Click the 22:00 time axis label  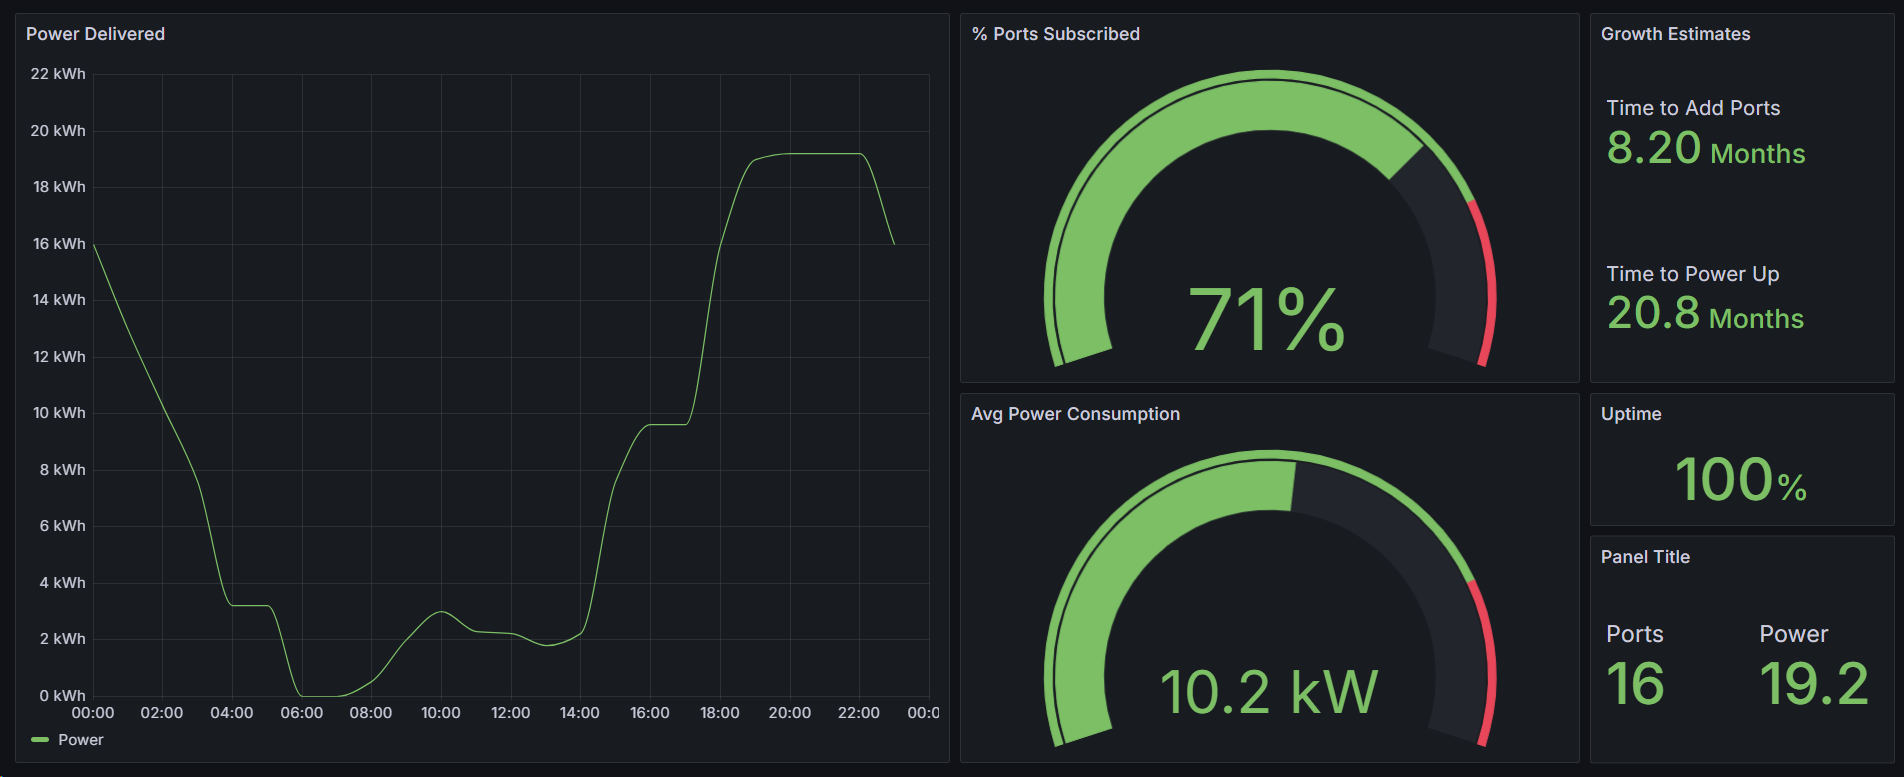(x=859, y=713)
